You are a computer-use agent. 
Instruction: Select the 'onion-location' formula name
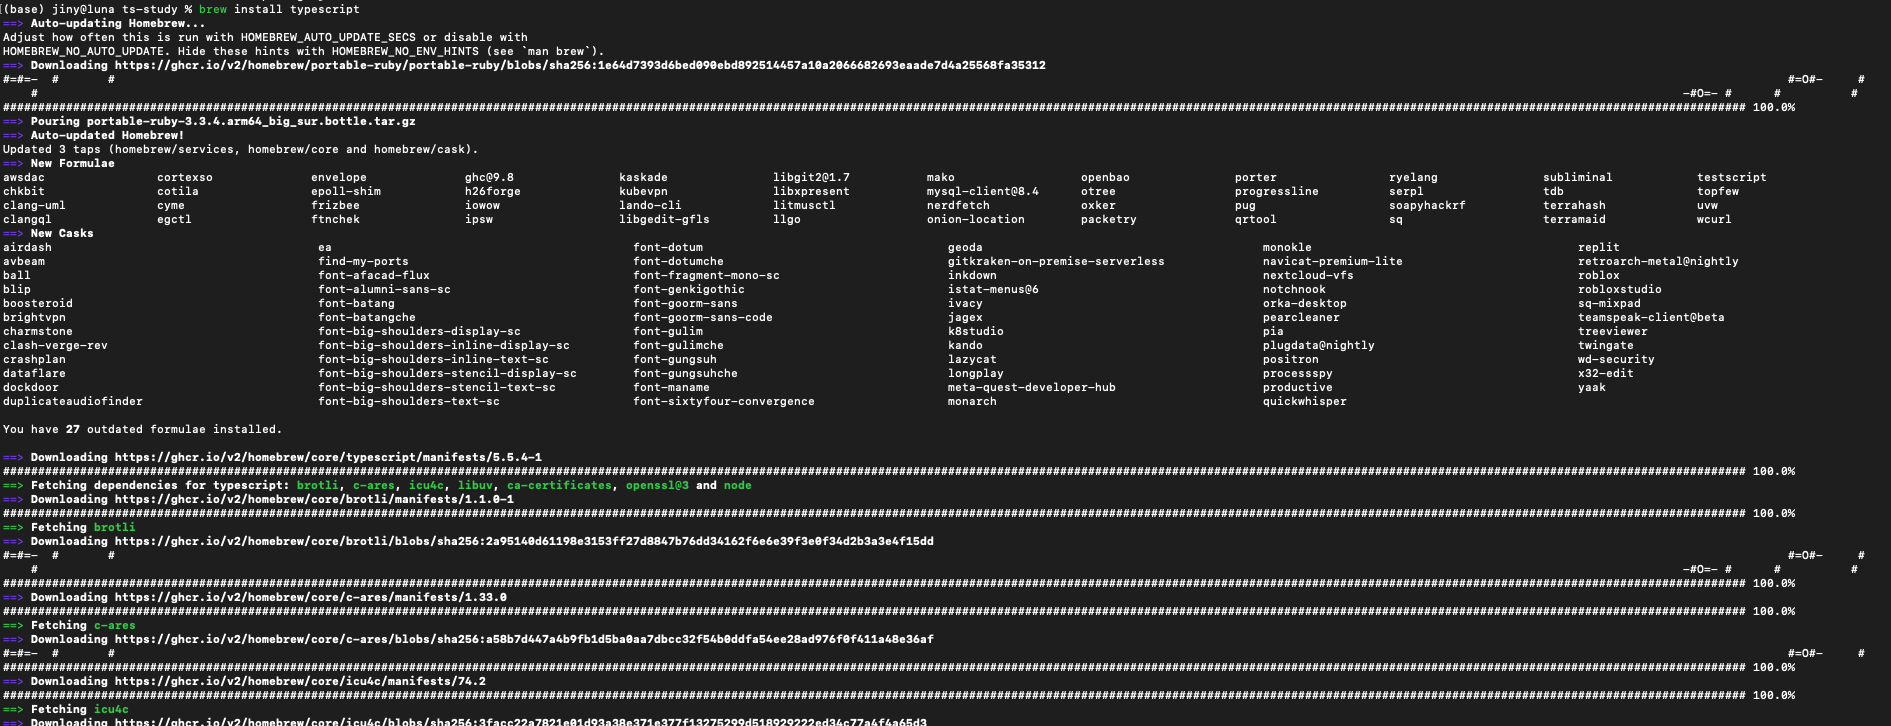click(976, 219)
